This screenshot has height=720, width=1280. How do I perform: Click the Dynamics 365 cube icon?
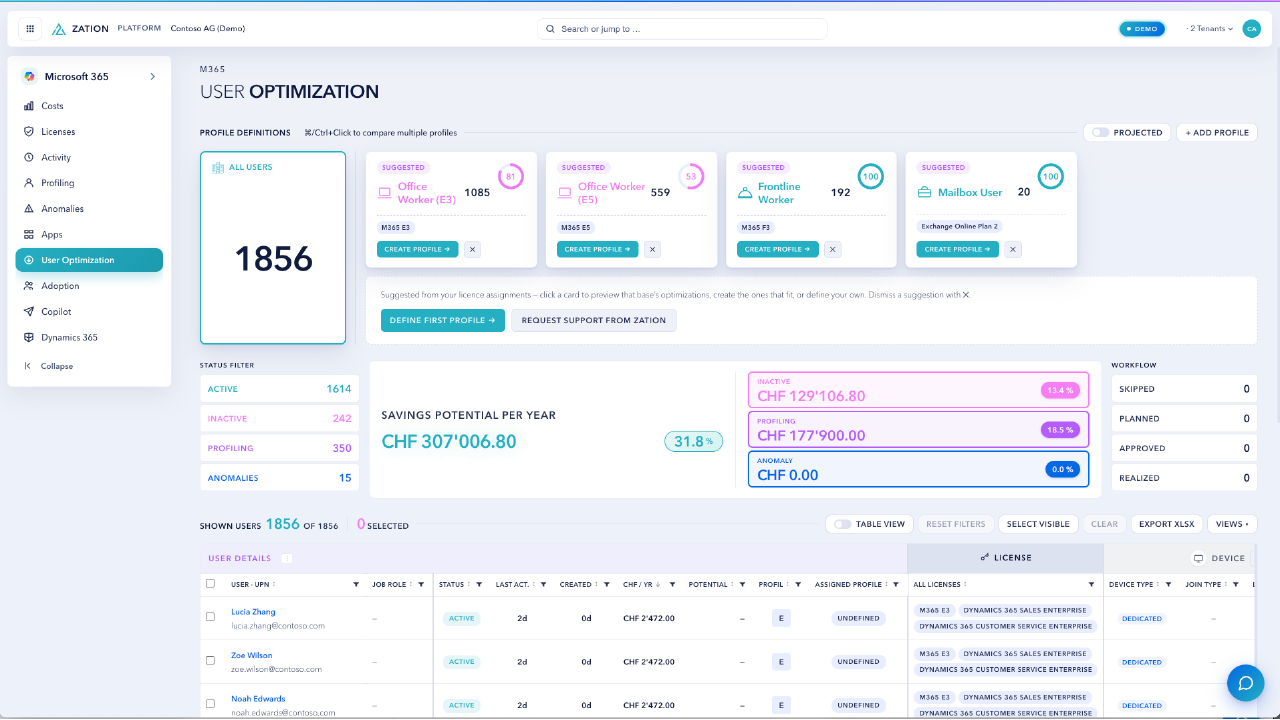[x=29, y=338]
